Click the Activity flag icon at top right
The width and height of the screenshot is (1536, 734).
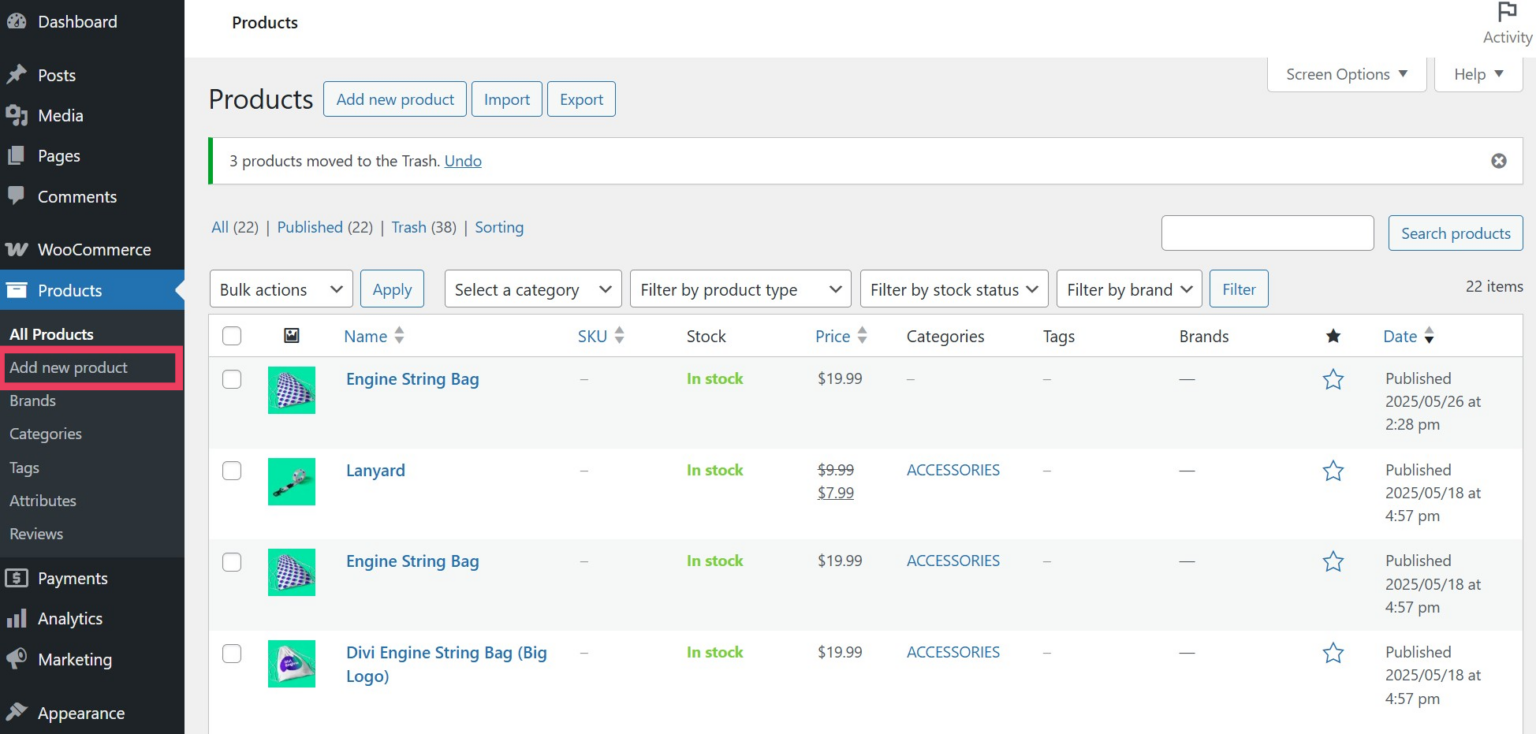tap(1506, 11)
